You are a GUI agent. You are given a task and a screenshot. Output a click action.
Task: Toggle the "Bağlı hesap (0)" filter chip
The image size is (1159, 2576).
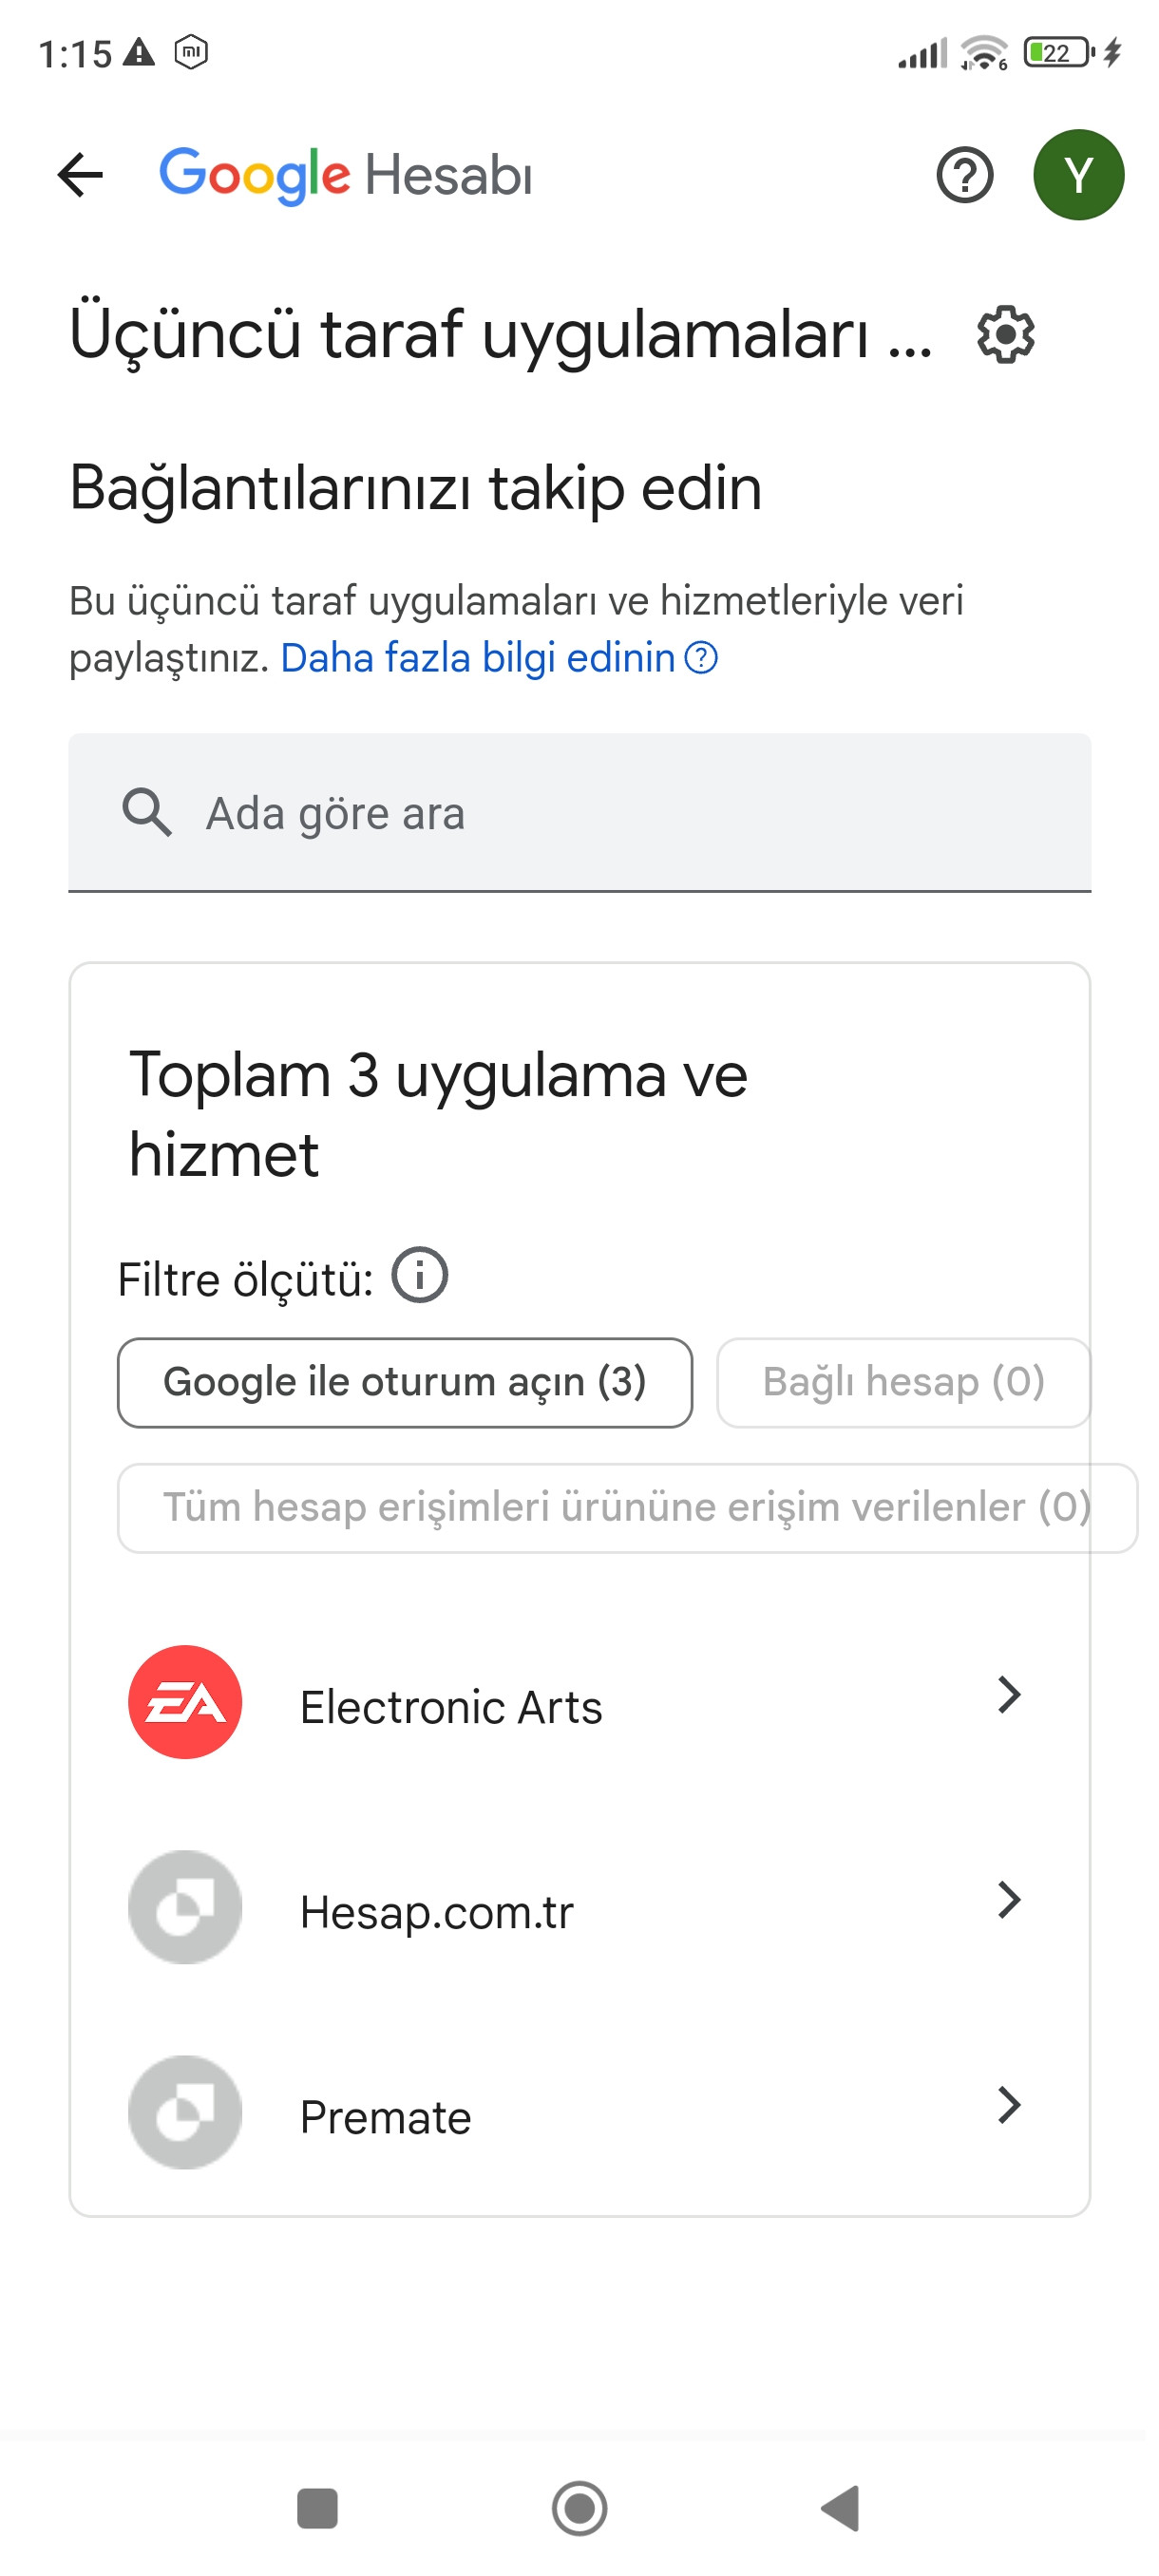(902, 1382)
